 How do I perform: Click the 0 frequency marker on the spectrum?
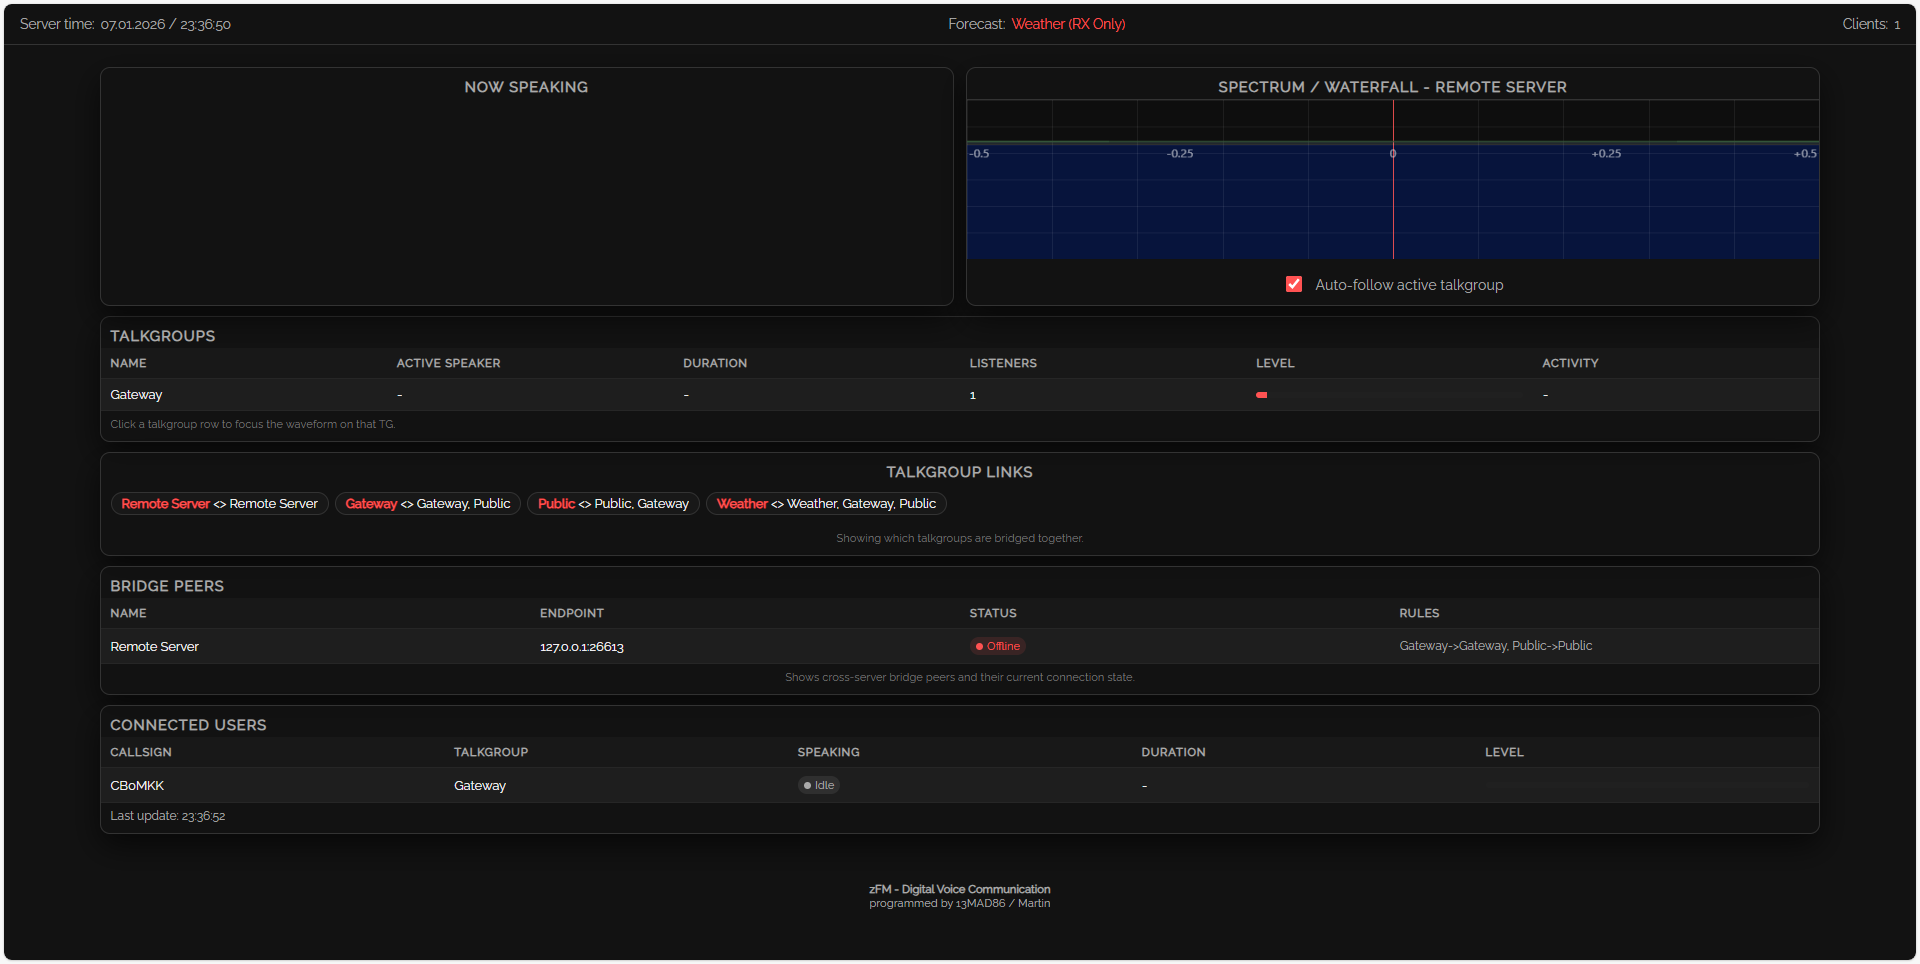coord(1393,154)
